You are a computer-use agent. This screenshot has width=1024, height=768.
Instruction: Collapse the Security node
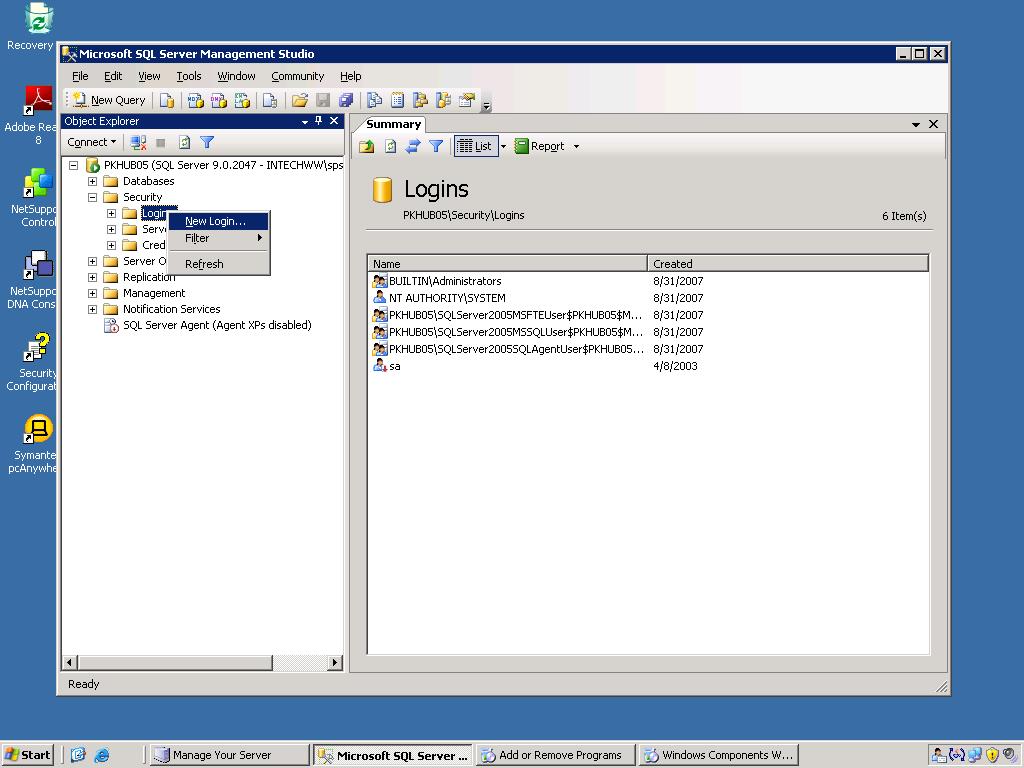tap(93, 197)
